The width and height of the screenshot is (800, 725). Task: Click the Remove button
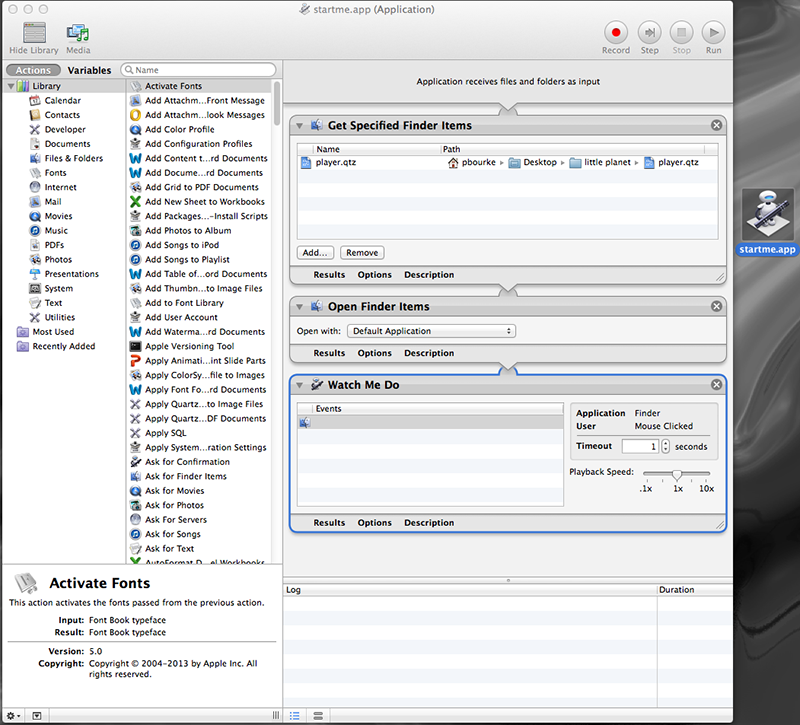[x=361, y=253]
